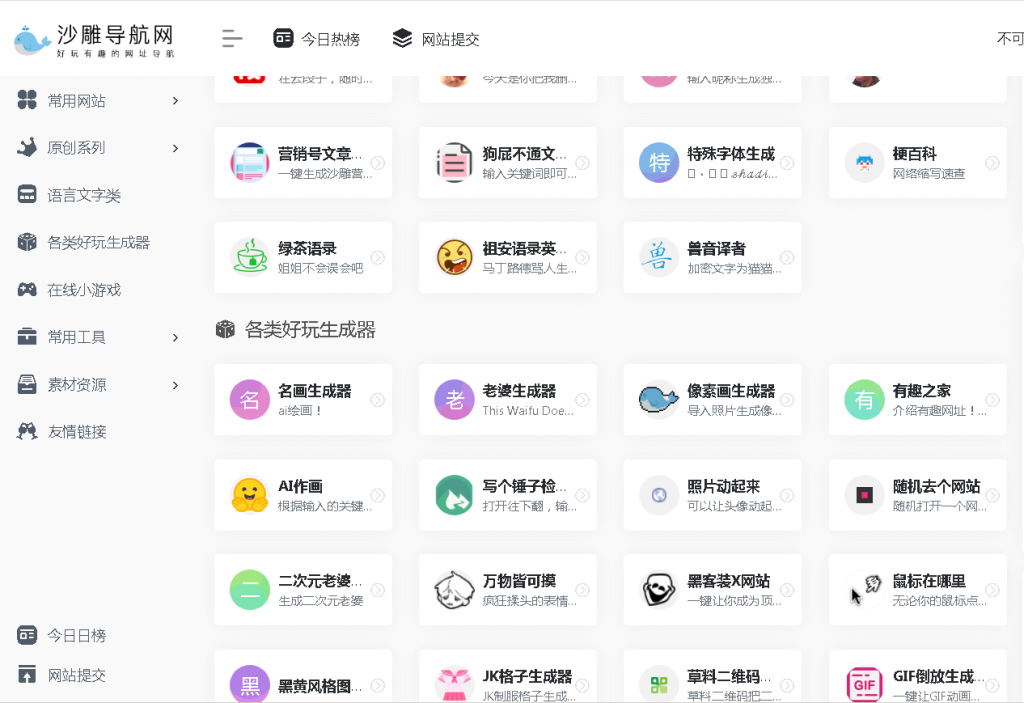
Task: Click the 草料二维码 QR code icon
Action: click(x=659, y=684)
